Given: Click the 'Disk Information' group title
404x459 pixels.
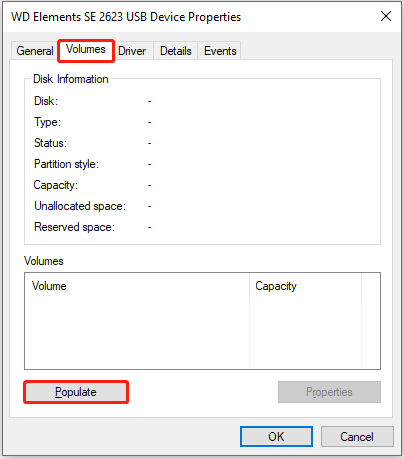Looking at the screenshot, I should click(71, 79).
